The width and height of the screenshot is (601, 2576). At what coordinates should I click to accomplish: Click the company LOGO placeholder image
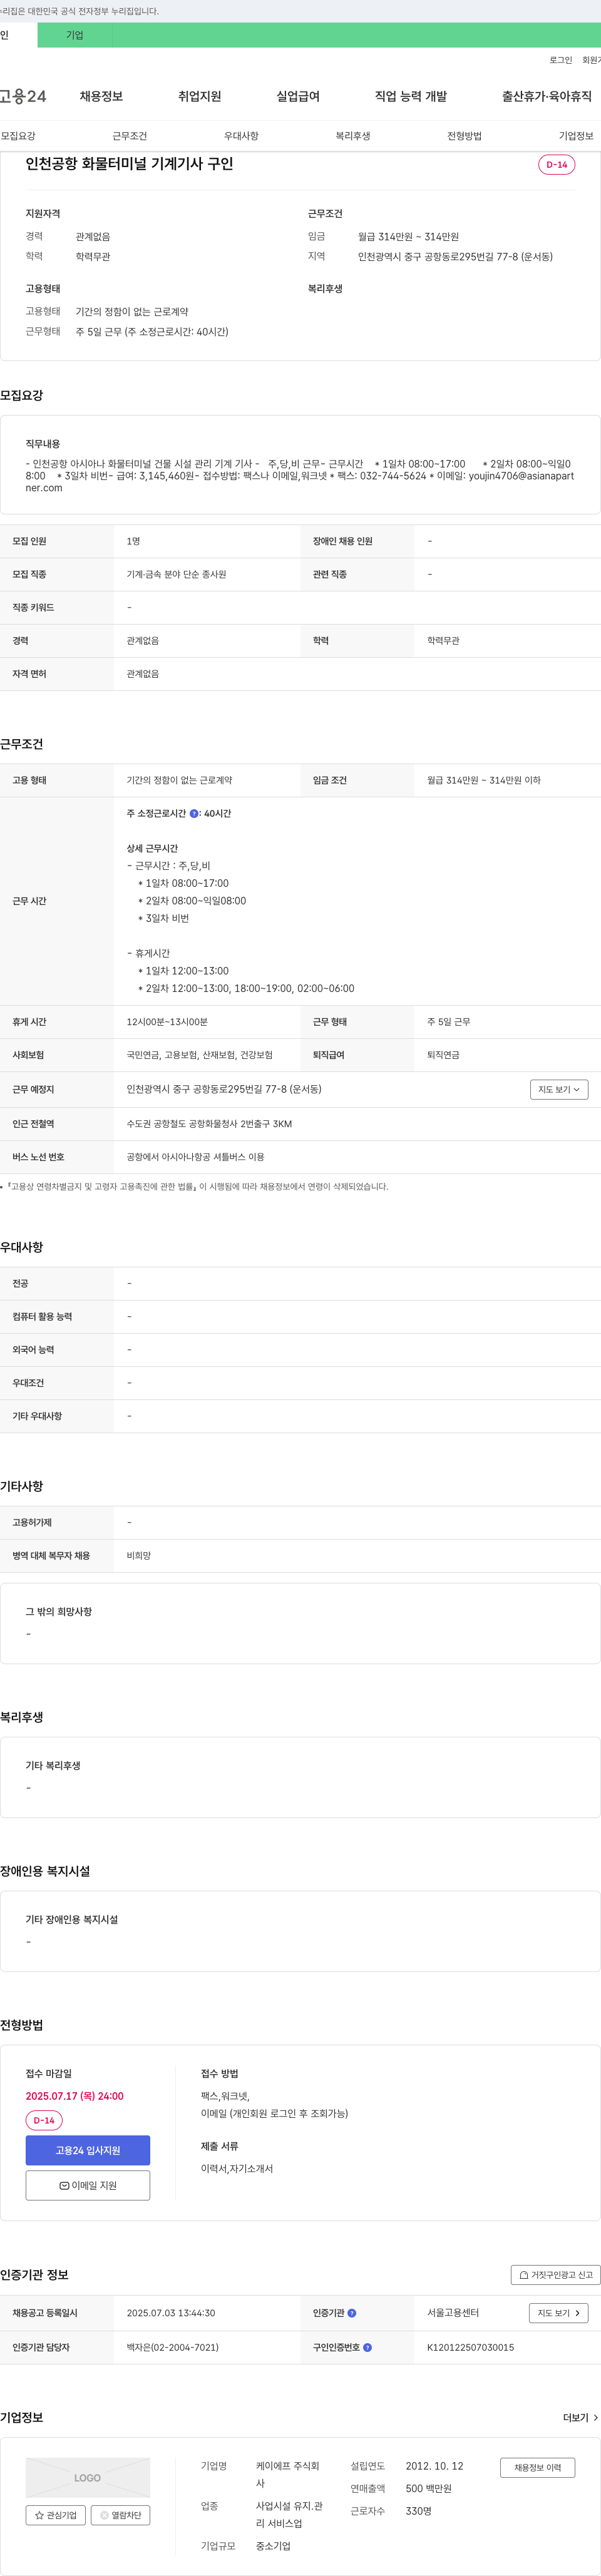(88, 2478)
